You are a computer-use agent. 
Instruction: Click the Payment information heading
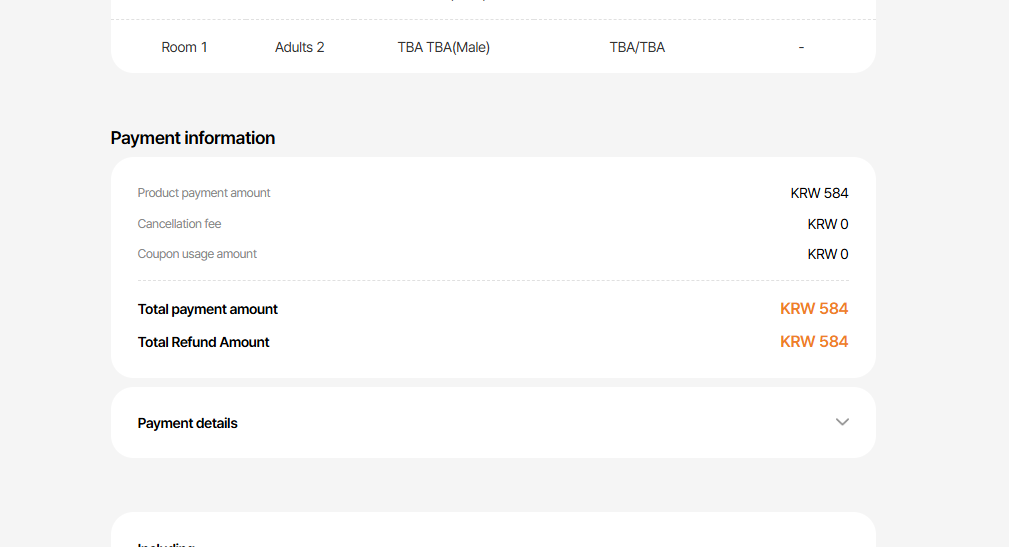pyautogui.click(x=193, y=138)
